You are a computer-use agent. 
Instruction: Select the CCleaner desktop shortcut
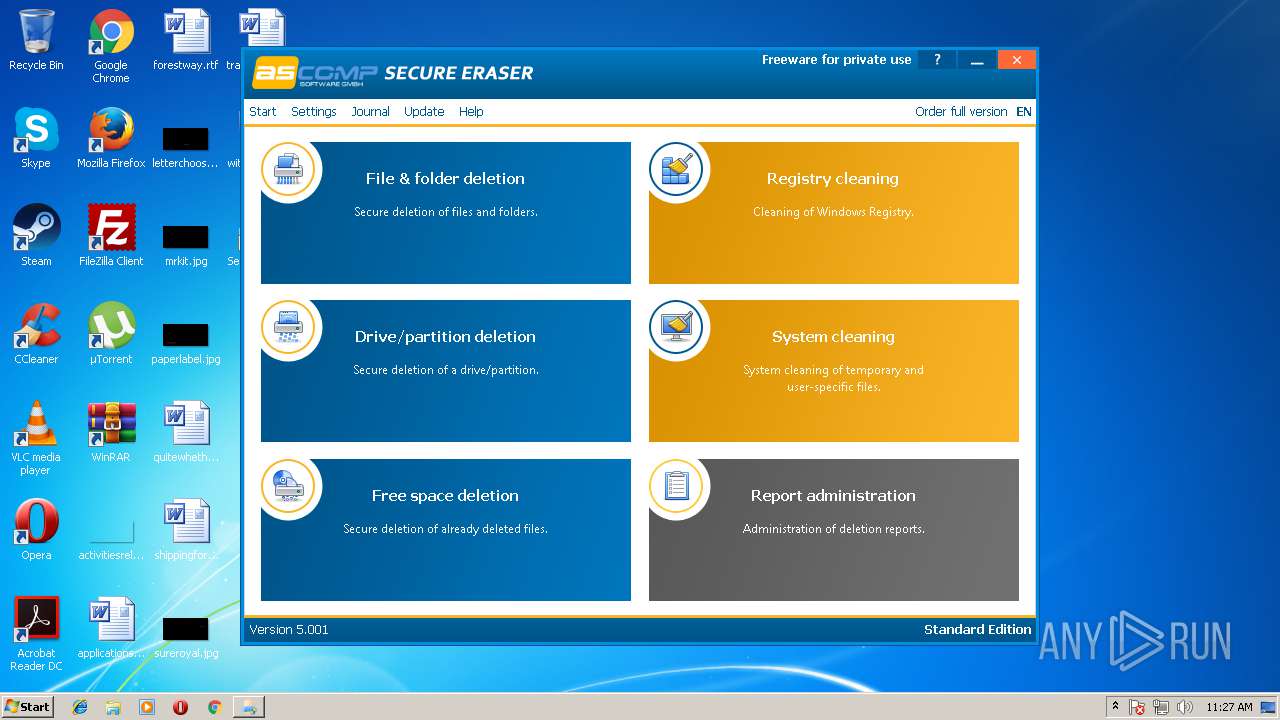coord(36,334)
